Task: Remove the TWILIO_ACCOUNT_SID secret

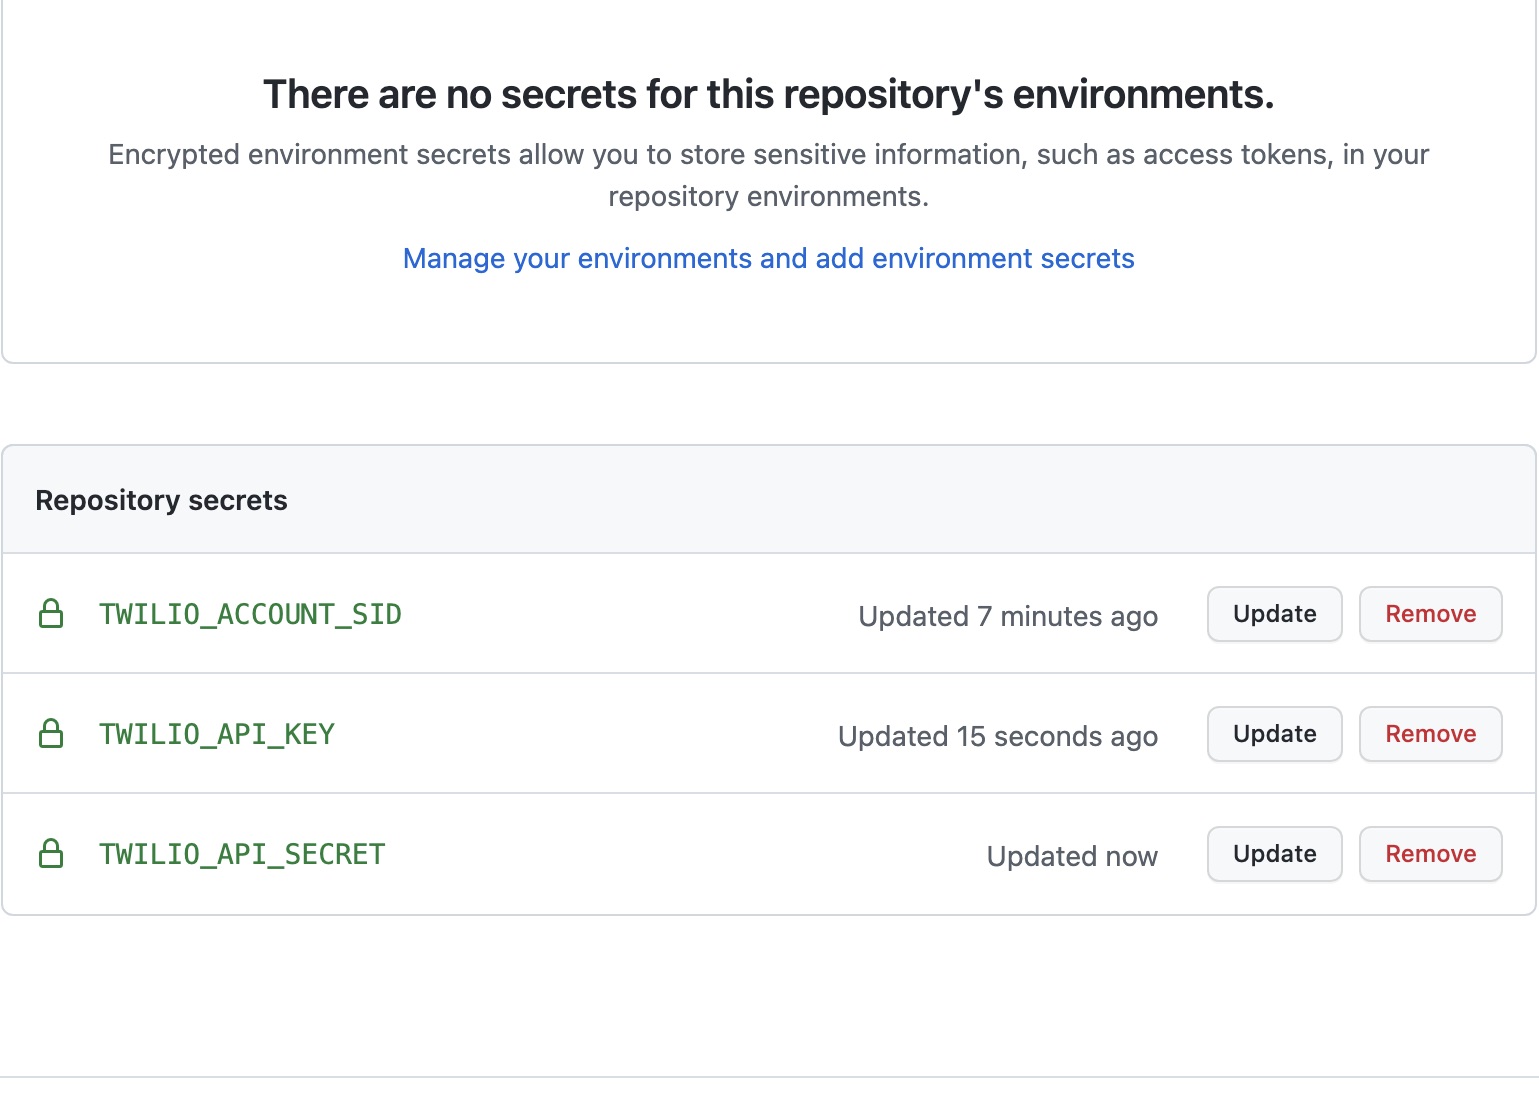Action: (1430, 614)
